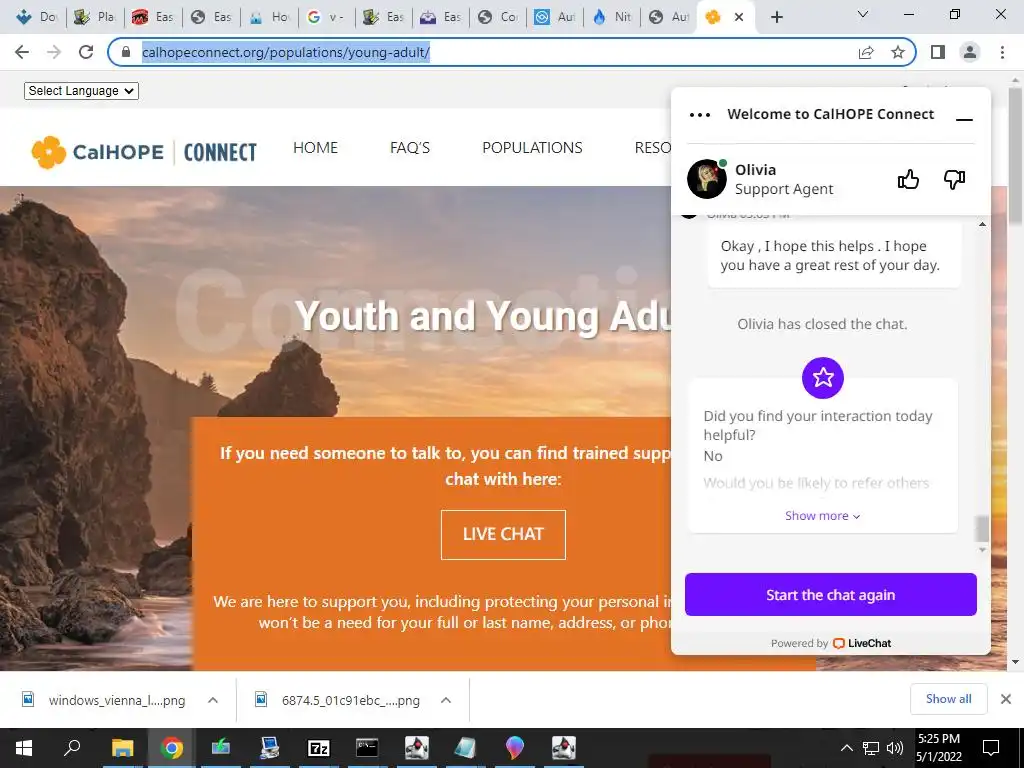Click the chat scroll up arrow

tap(982, 225)
